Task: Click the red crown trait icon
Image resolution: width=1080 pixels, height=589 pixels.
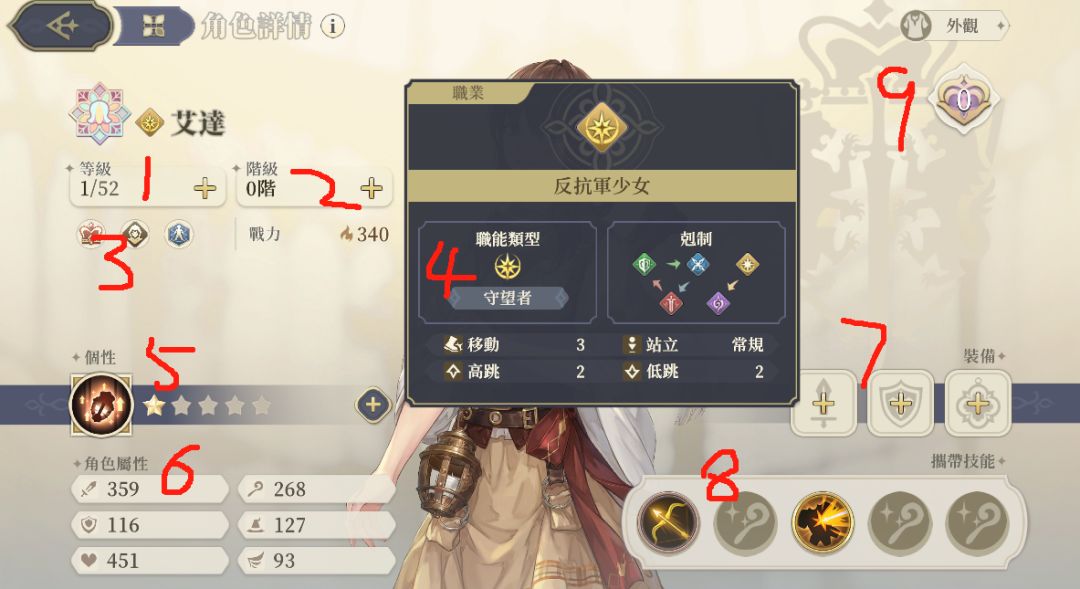Action: pyautogui.click(x=92, y=234)
